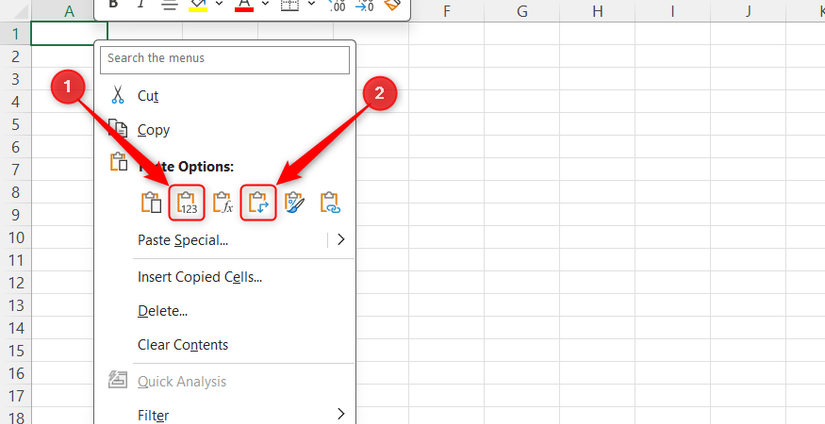Image resolution: width=825 pixels, height=424 pixels.
Task: Select Paste Values (123) option
Action: click(186, 203)
